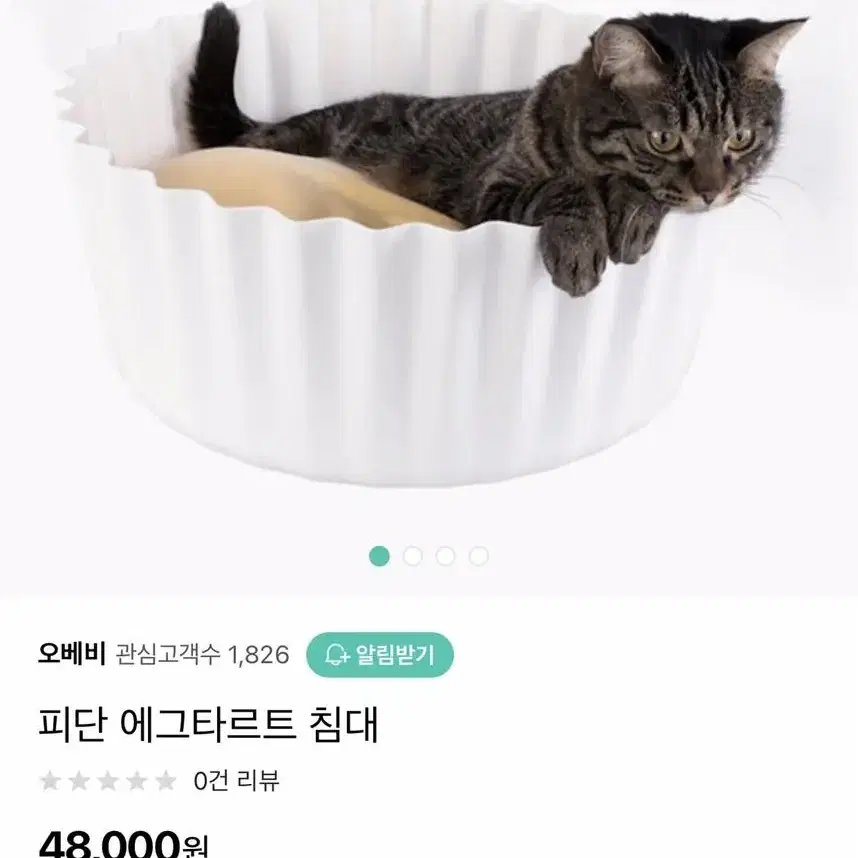
Task: Tap the fifth rating star
Action: tap(166, 781)
